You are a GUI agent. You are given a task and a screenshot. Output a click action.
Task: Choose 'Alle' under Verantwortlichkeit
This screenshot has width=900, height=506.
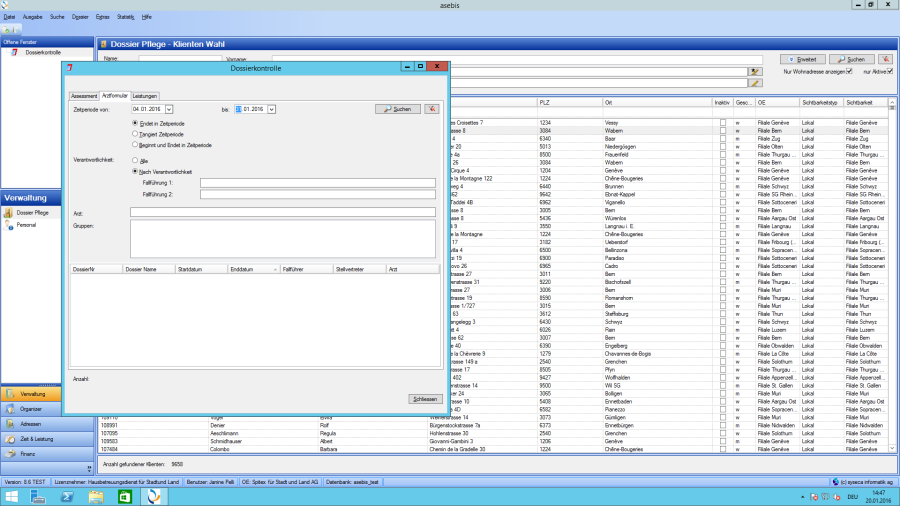point(135,159)
